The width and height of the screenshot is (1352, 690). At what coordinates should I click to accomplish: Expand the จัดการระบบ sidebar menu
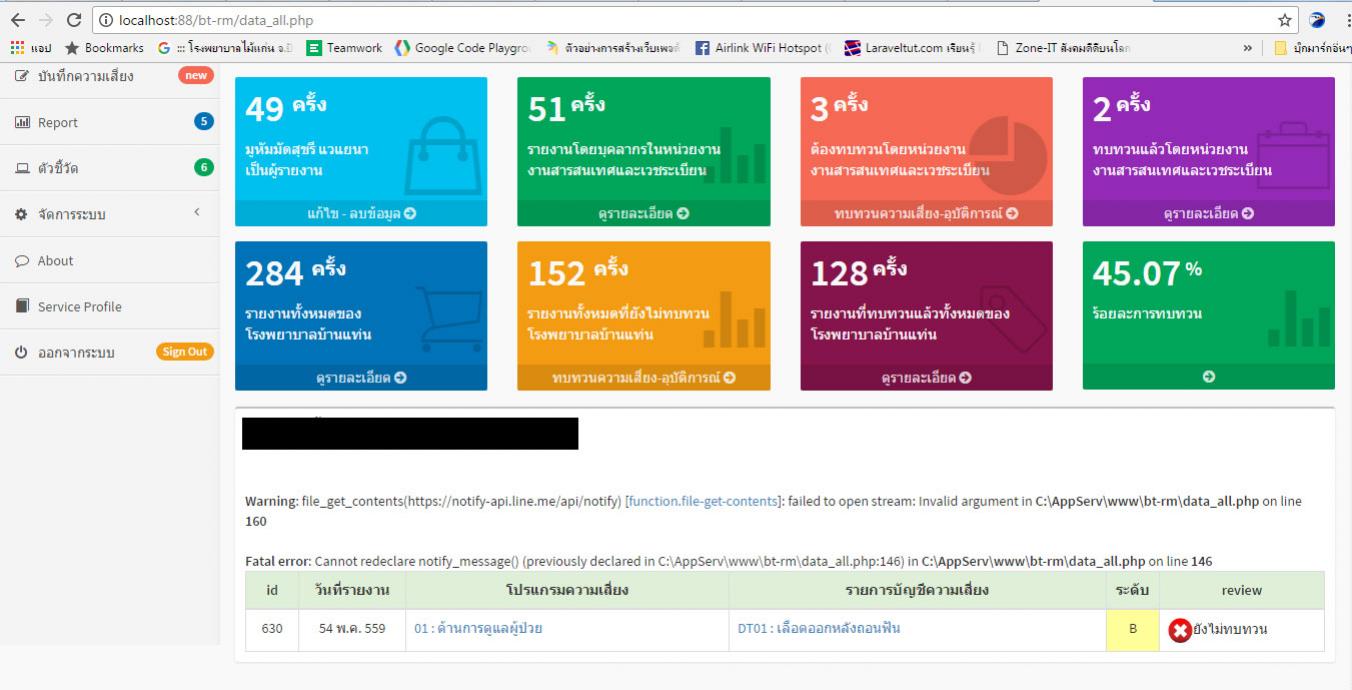(x=110, y=214)
